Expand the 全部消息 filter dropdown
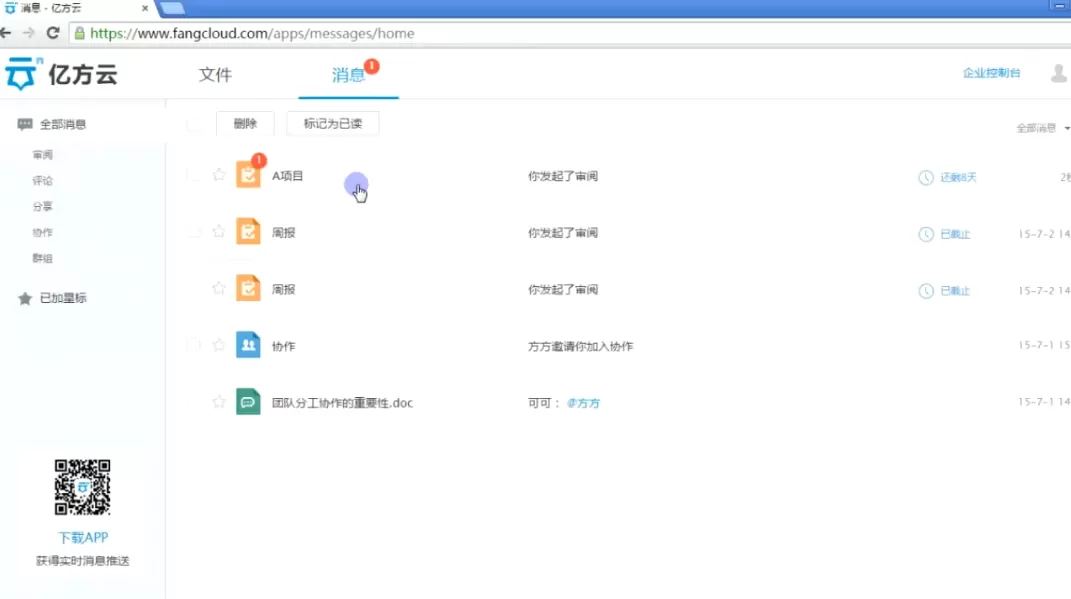The image size is (1071, 599). coord(1042,128)
